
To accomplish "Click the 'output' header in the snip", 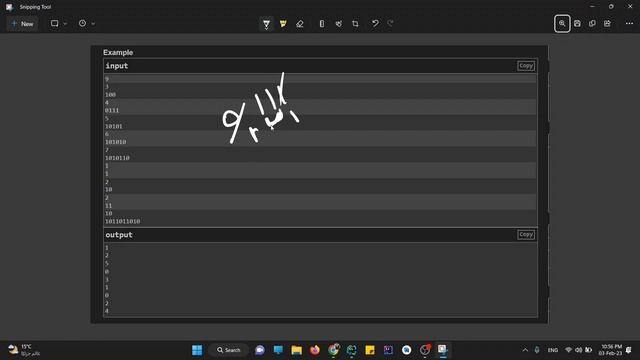I will 119,235.
